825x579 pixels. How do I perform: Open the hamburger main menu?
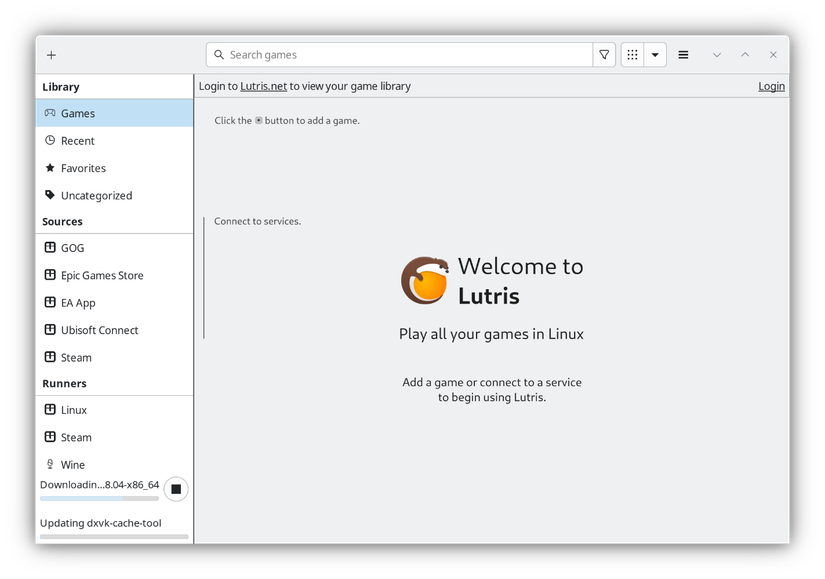[683, 55]
